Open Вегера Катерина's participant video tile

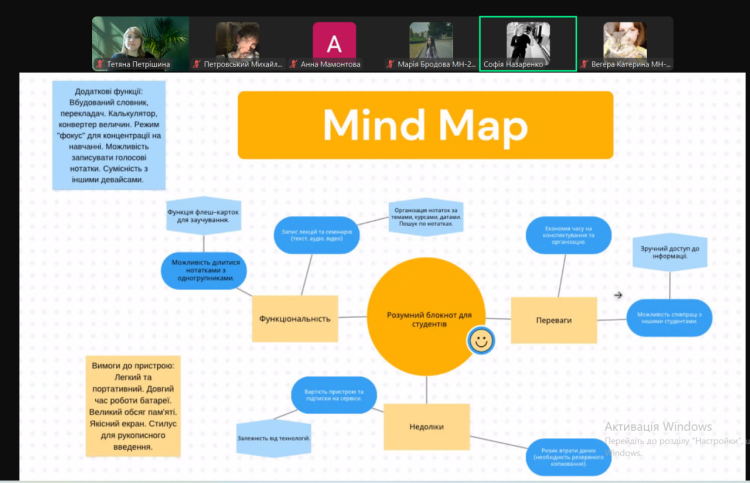coord(625,40)
